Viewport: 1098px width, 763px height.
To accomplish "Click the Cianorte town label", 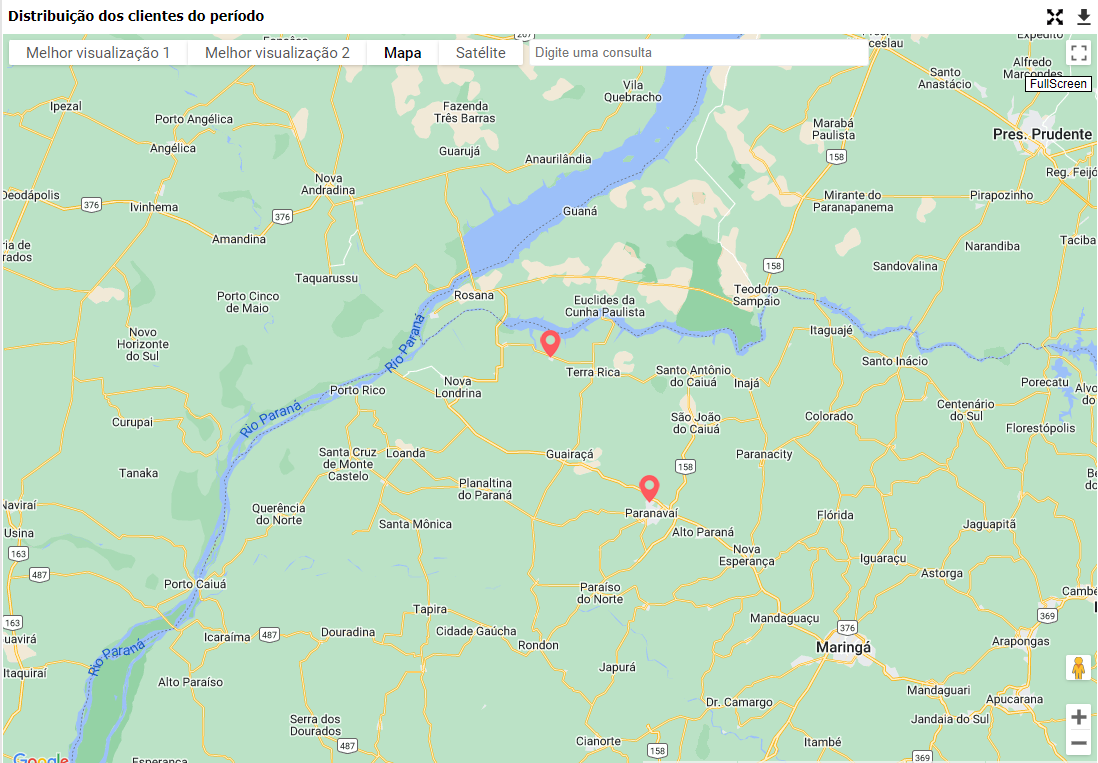I will tap(598, 741).
